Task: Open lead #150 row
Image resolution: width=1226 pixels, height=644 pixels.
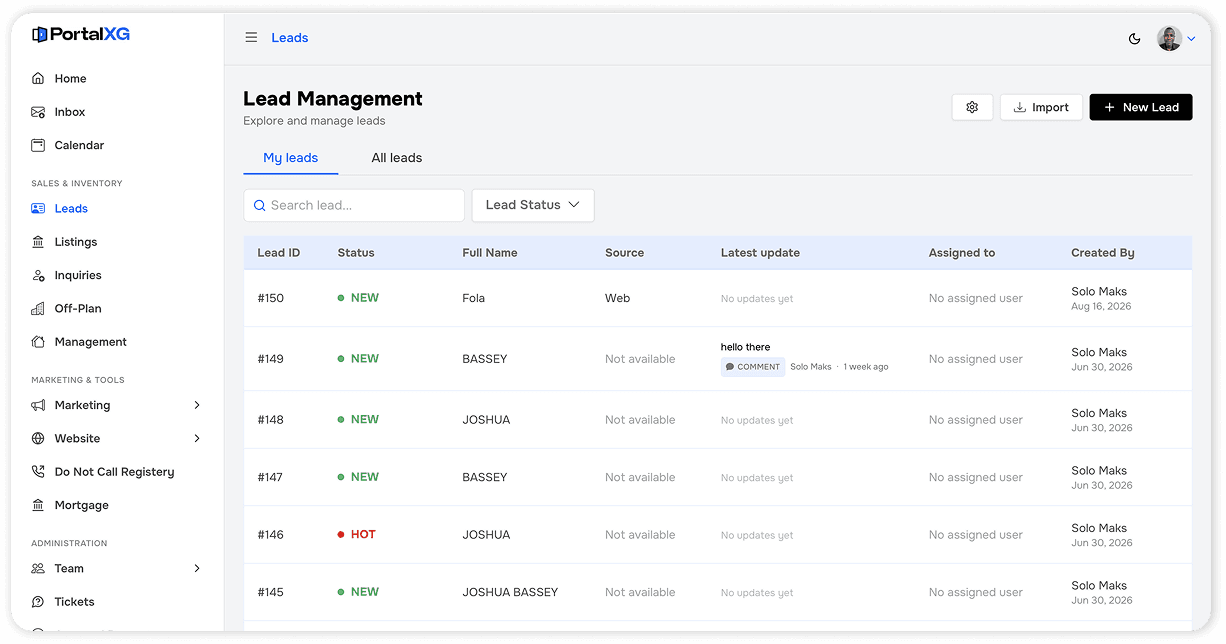Action: pyautogui.click(x=718, y=298)
